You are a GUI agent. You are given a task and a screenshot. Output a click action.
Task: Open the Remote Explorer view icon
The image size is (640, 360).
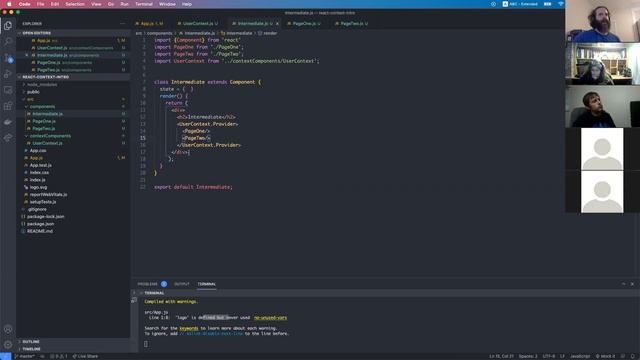click(8, 90)
